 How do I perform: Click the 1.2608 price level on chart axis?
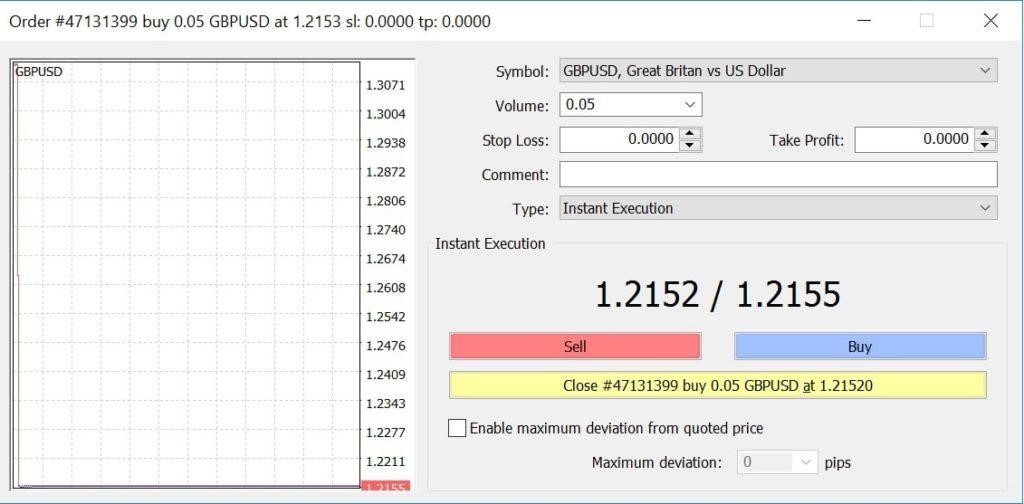pyautogui.click(x=385, y=287)
